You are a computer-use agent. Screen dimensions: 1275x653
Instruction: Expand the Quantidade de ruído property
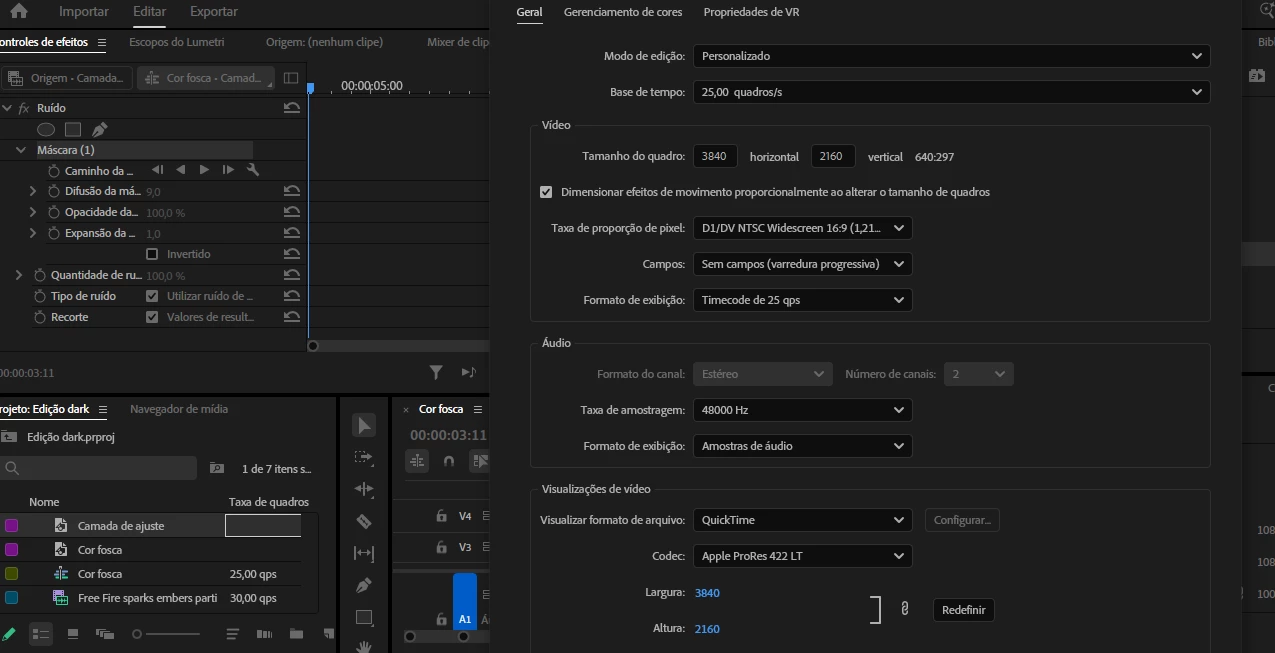[19, 275]
